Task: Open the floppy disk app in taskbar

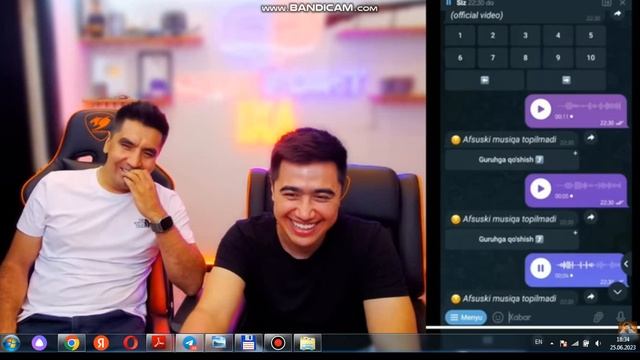Action: (248, 343)
